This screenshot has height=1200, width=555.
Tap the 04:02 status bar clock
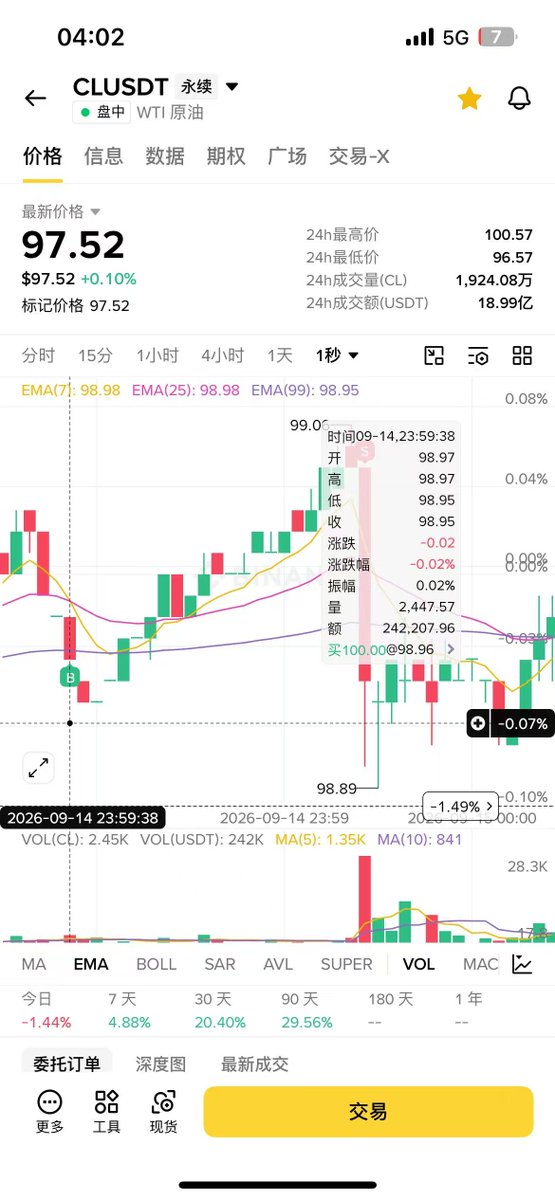(x=91, y=37)
